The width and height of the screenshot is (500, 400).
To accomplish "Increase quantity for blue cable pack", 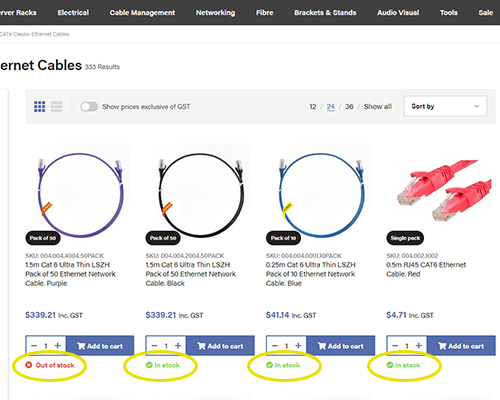I will click(x=298, y=346).
